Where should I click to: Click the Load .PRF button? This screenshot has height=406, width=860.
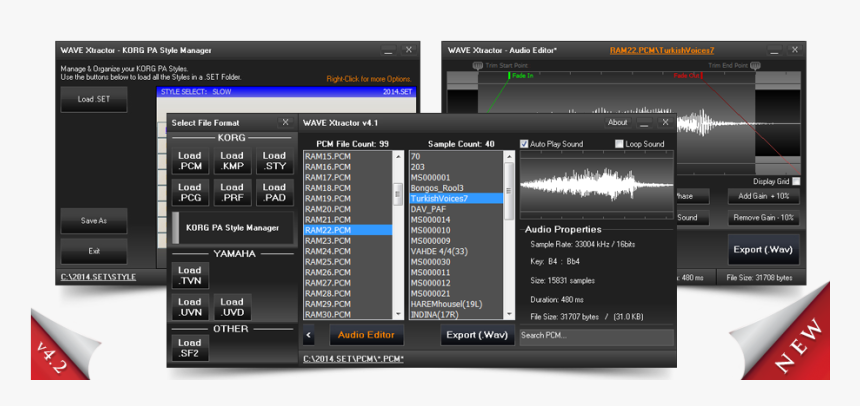coord(232,192)
